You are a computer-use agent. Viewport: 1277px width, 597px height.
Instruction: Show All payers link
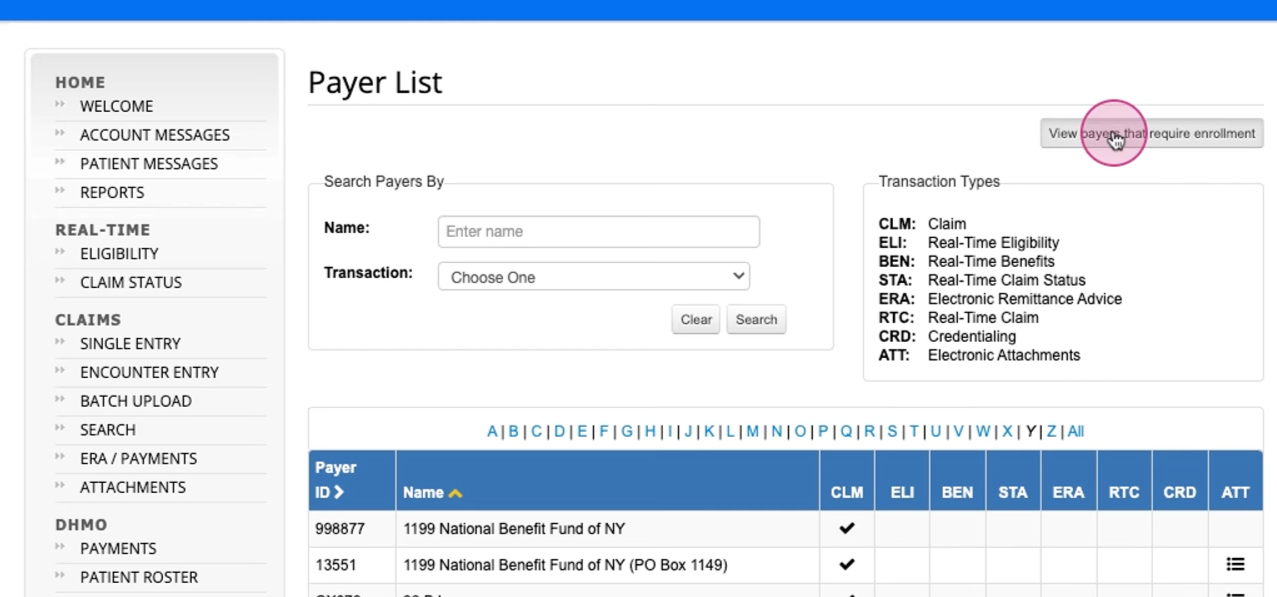[1075, 432]
